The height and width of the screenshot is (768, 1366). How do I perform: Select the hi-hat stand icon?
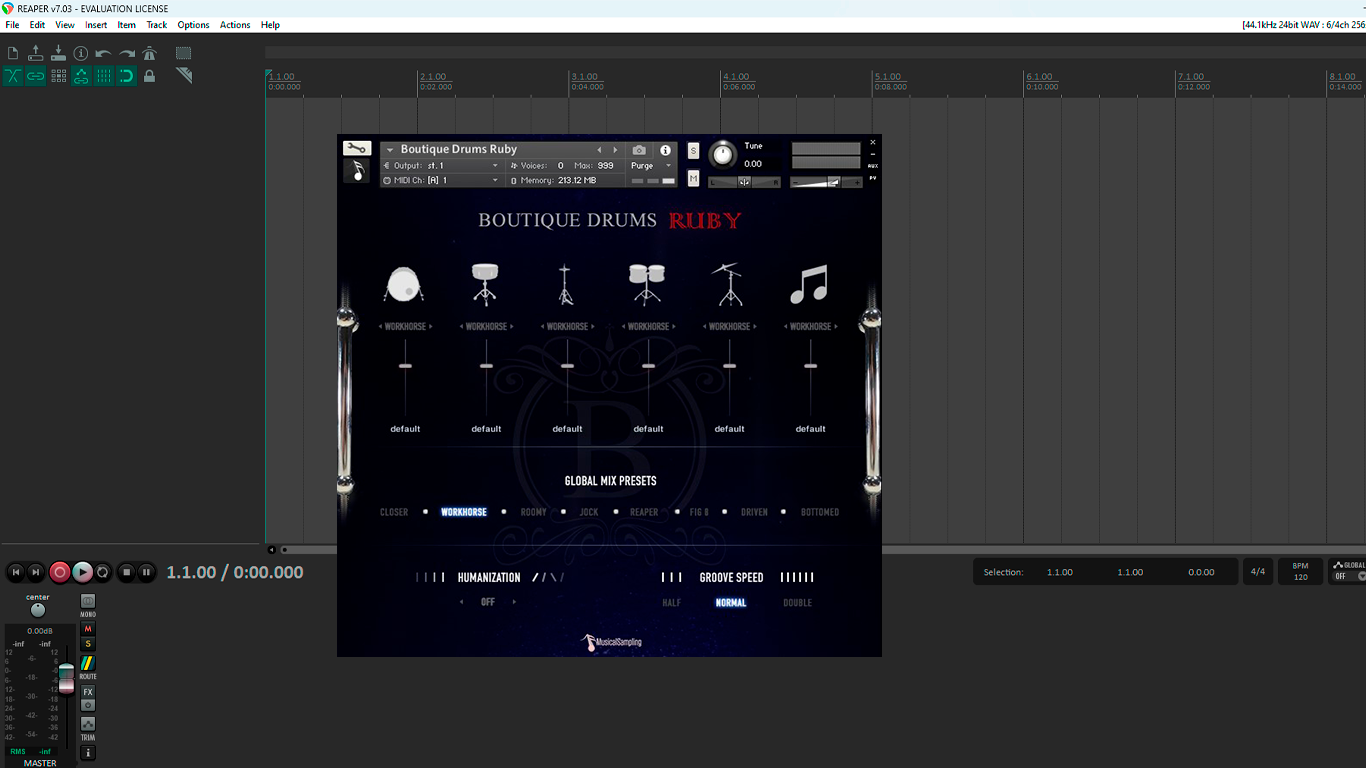(x=566, y=285)
